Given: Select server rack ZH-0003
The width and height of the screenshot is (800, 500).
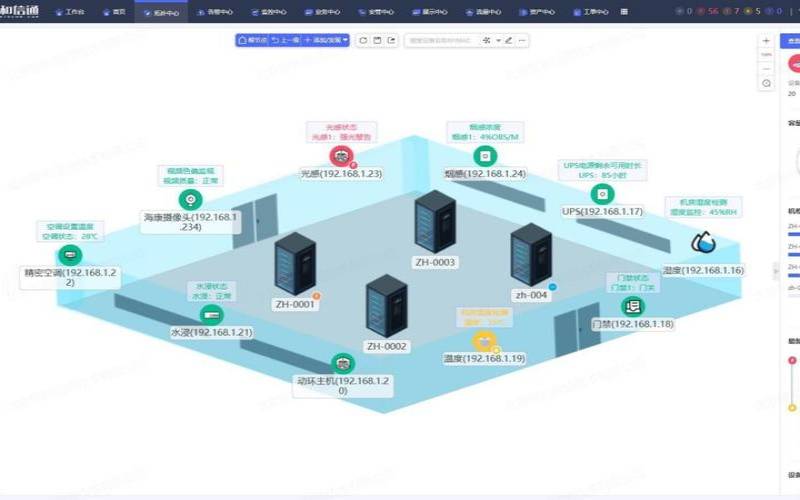Looking at the screenshot, I should click(435, 222).
